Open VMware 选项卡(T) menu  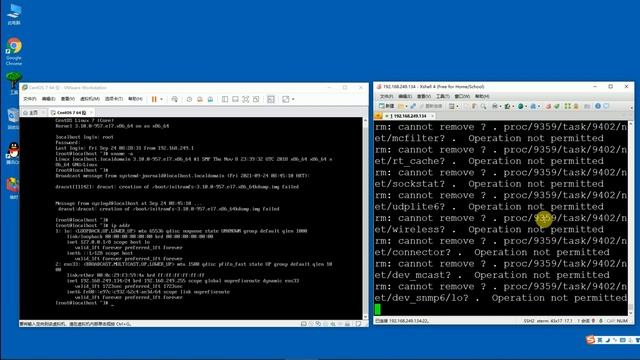114,99
